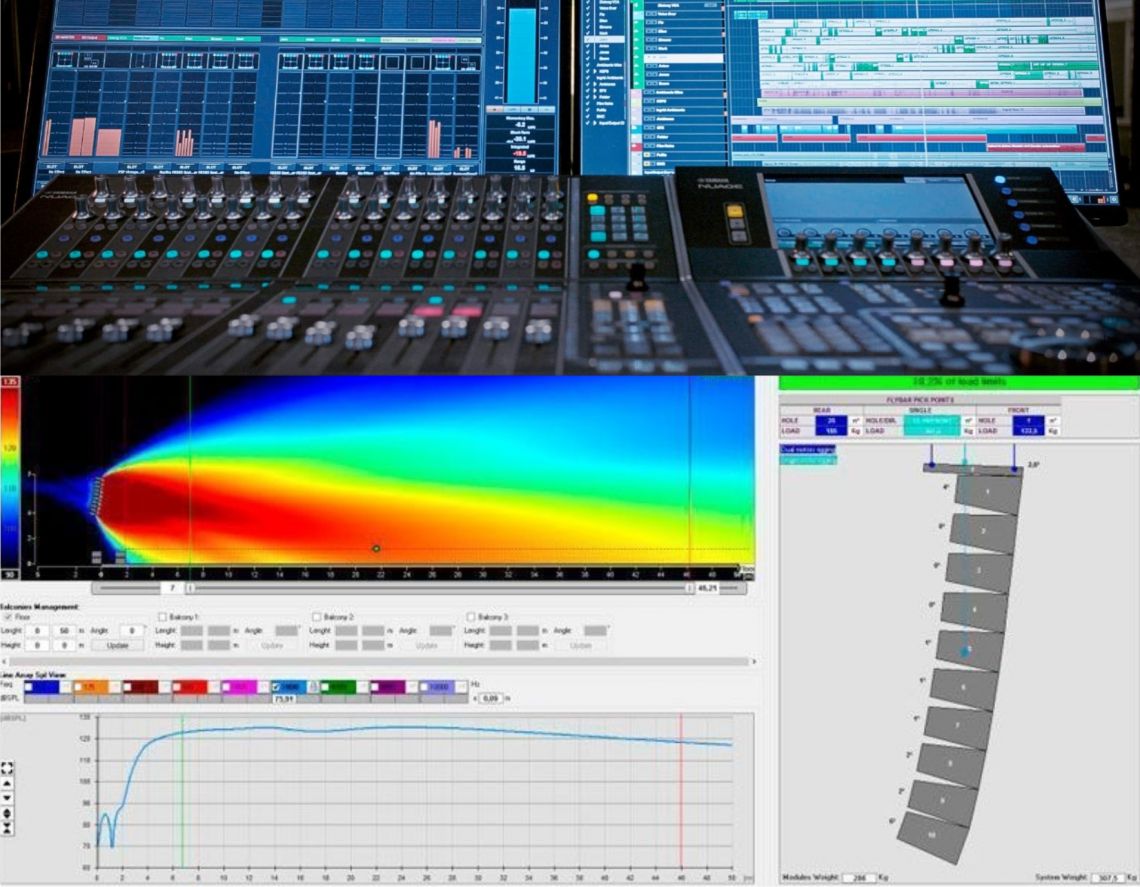1140x887 pixels.
Task: Enable the Balcony 2 checkbox
Action: (x=316, y=617)
